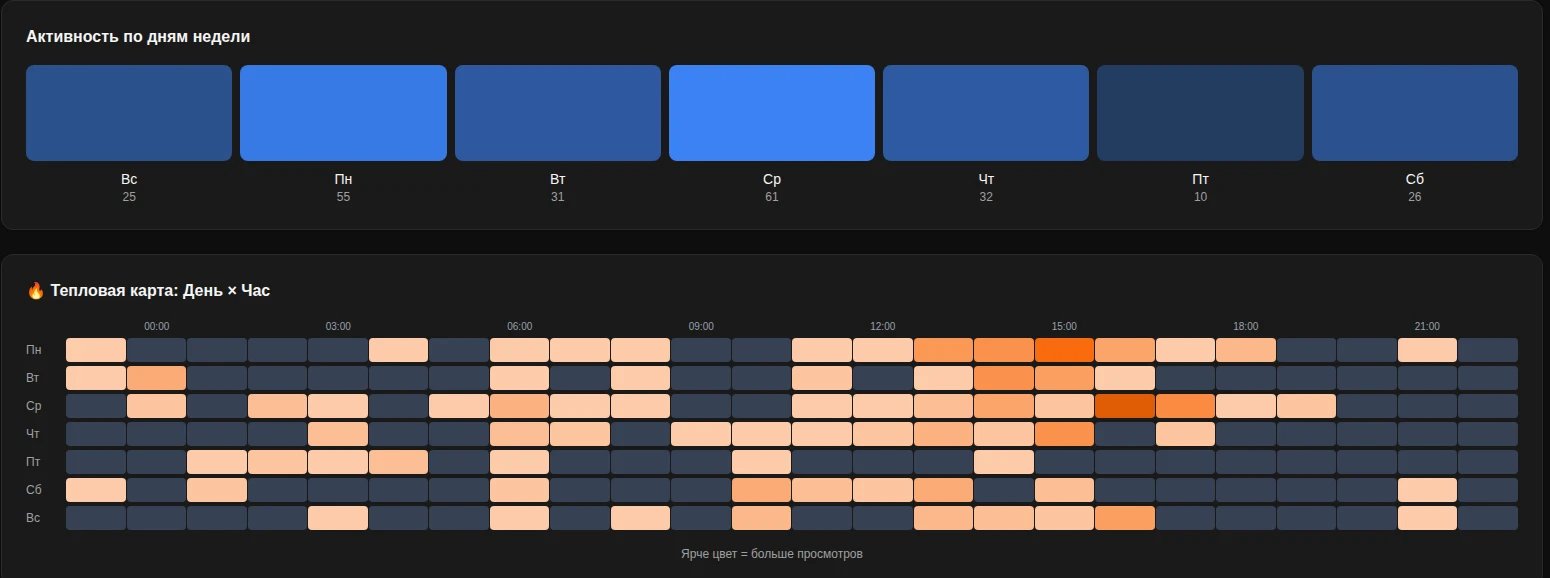Open the Сб activity block showing 26
The height and width of the screenshot is (578, 1550).
(1414, 113)
